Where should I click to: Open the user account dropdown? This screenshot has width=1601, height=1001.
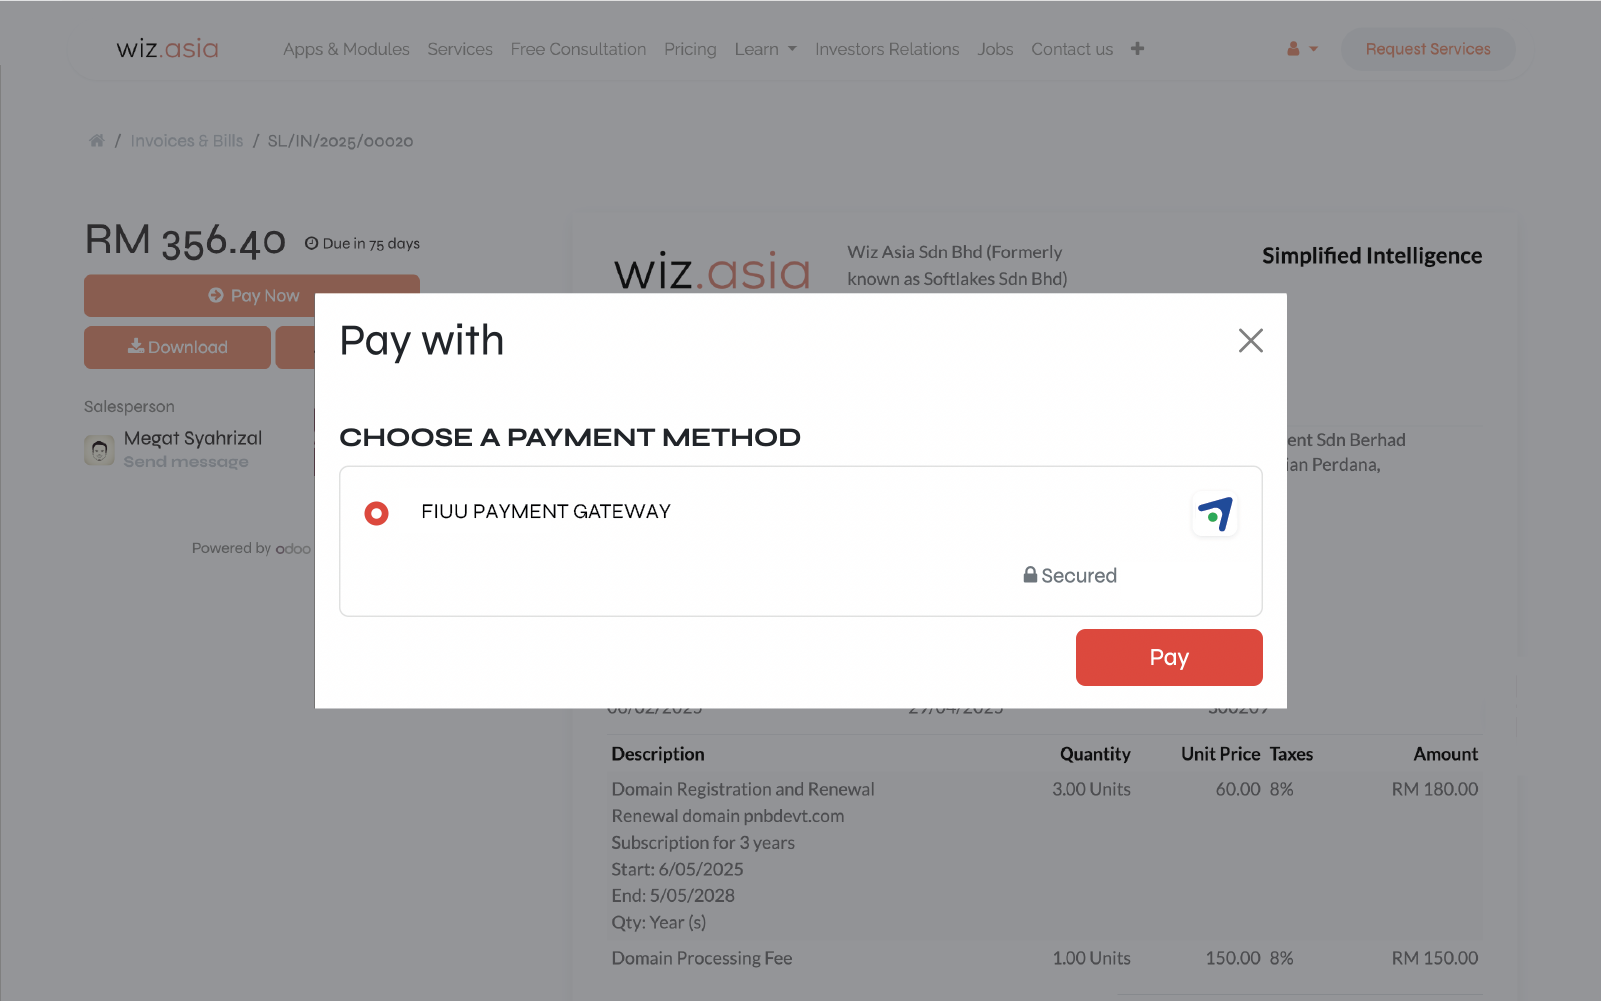tap(1301, 49)
